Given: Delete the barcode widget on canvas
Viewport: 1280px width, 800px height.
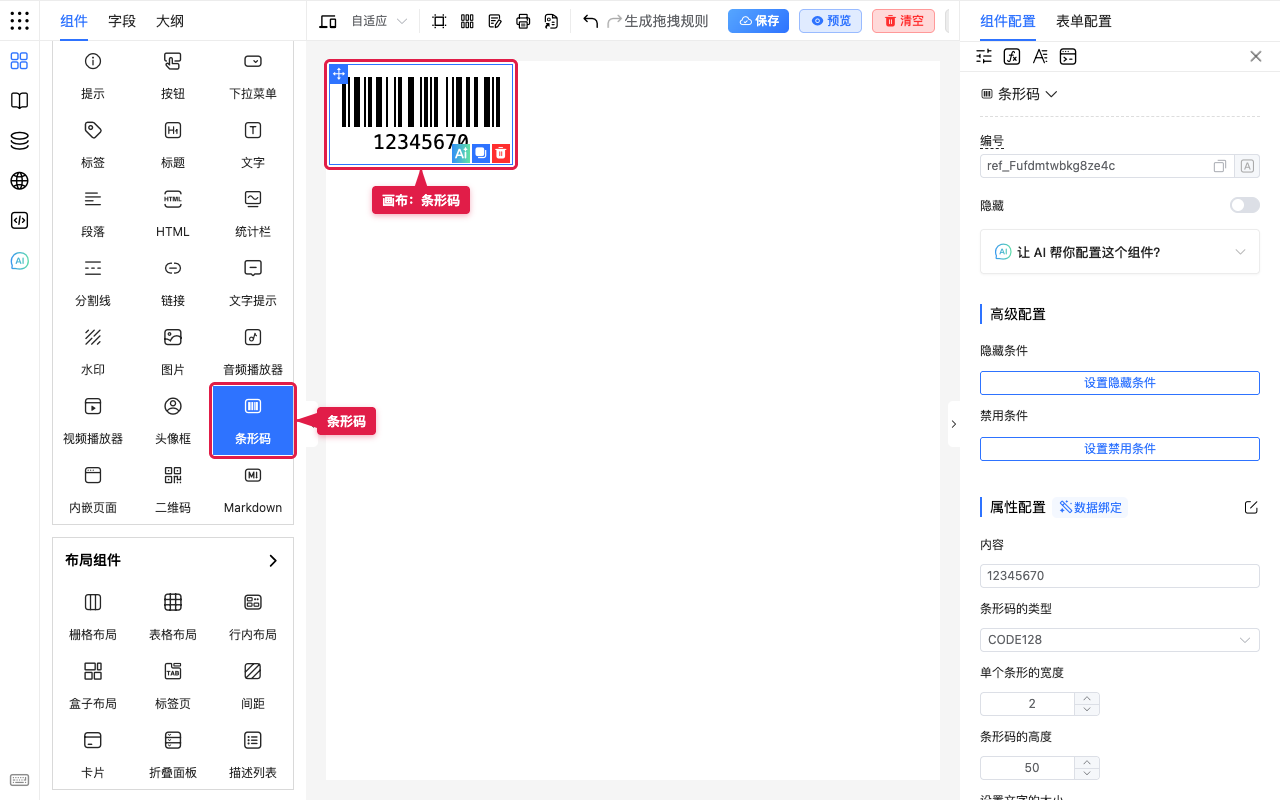Looking at the screenshot, I should 501,153.
